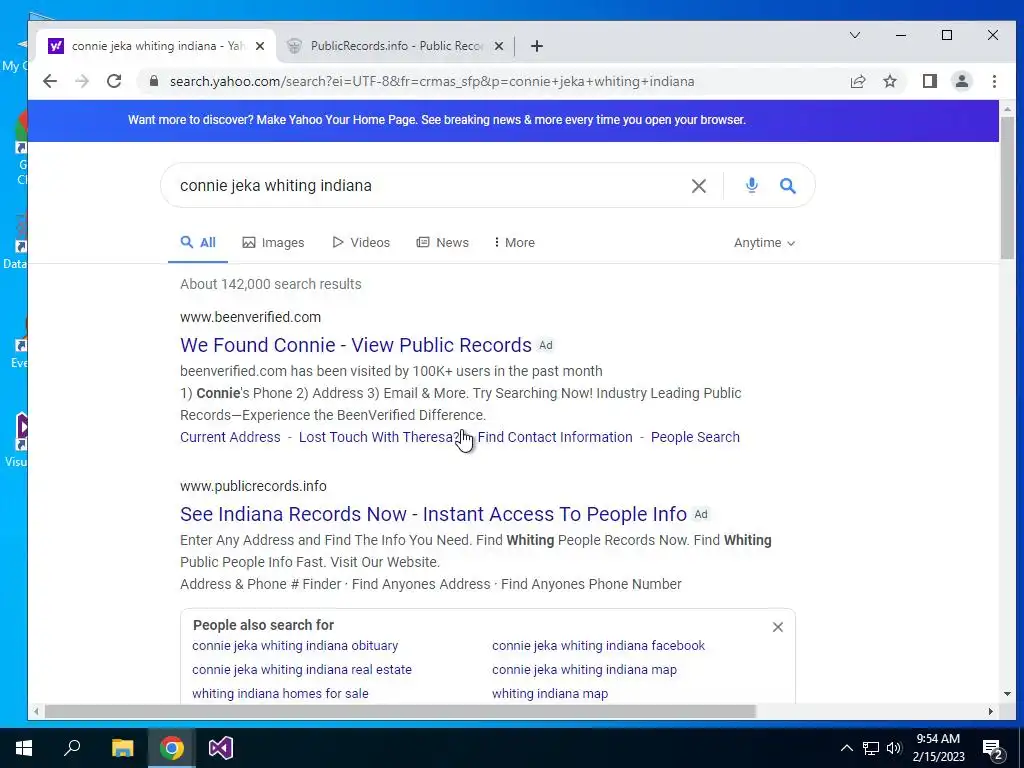Open a new browser tab
Viewport: 1024px width, 768px height.
click(x=536, y=46)
